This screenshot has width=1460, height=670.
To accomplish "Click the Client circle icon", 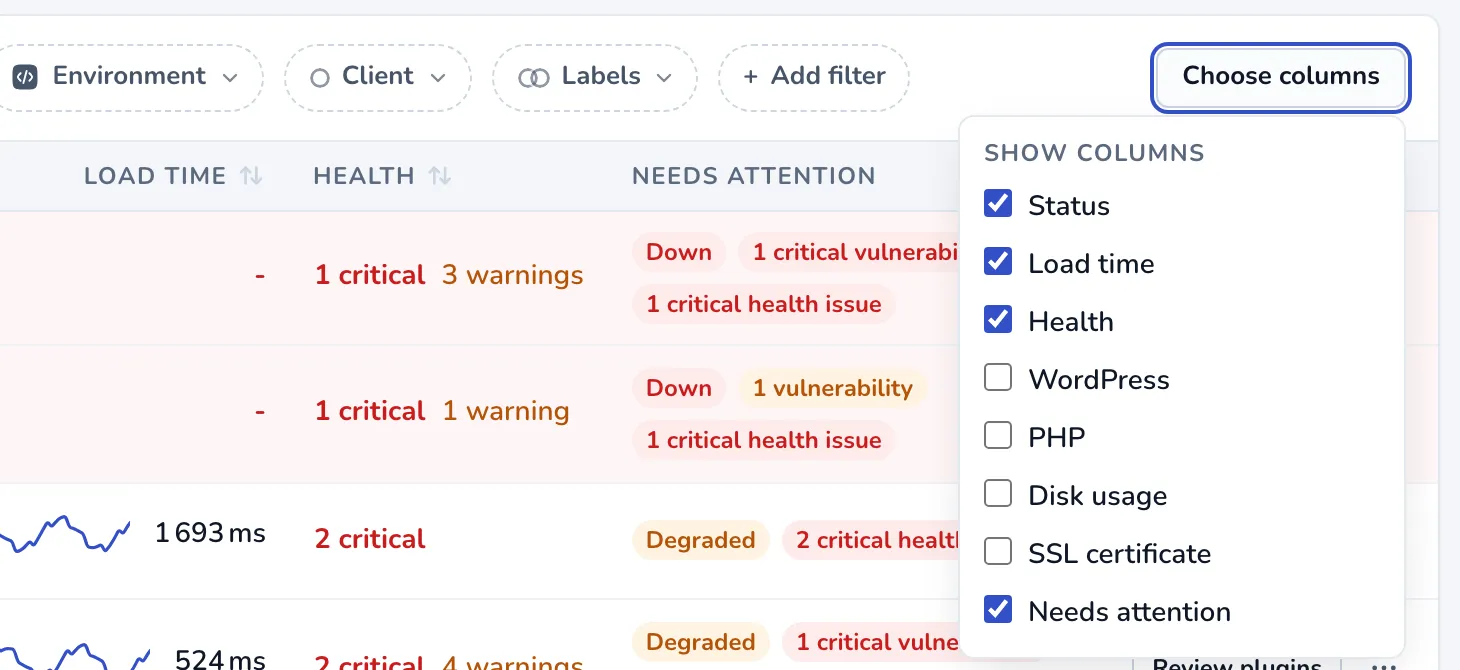I will point(320,77).
